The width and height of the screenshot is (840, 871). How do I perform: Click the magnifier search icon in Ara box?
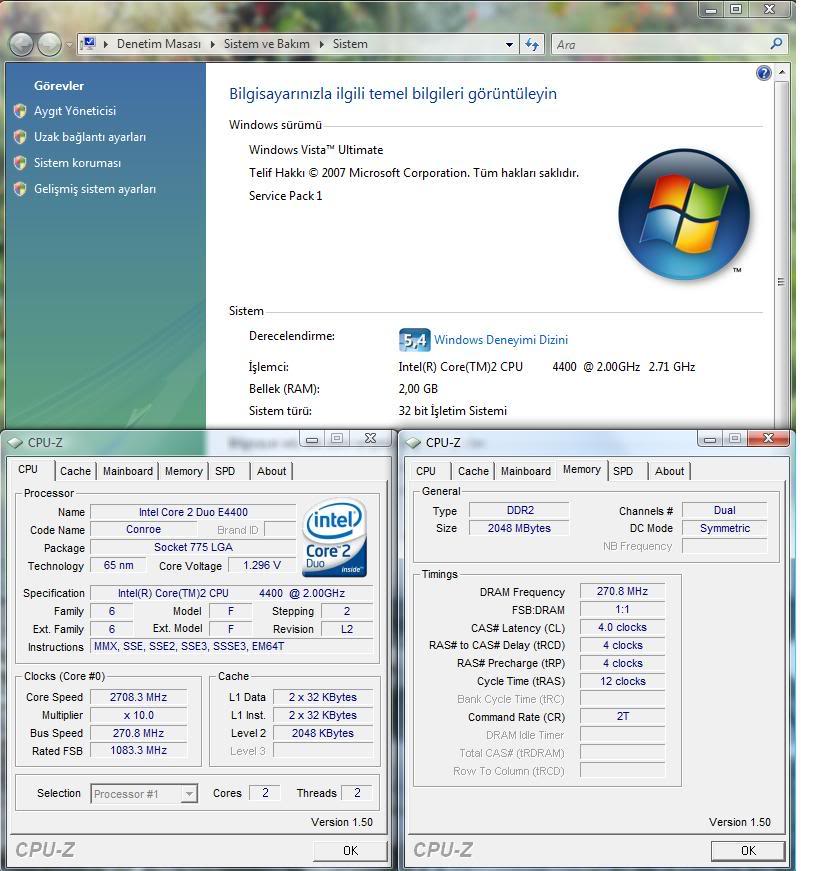(777, 43)
